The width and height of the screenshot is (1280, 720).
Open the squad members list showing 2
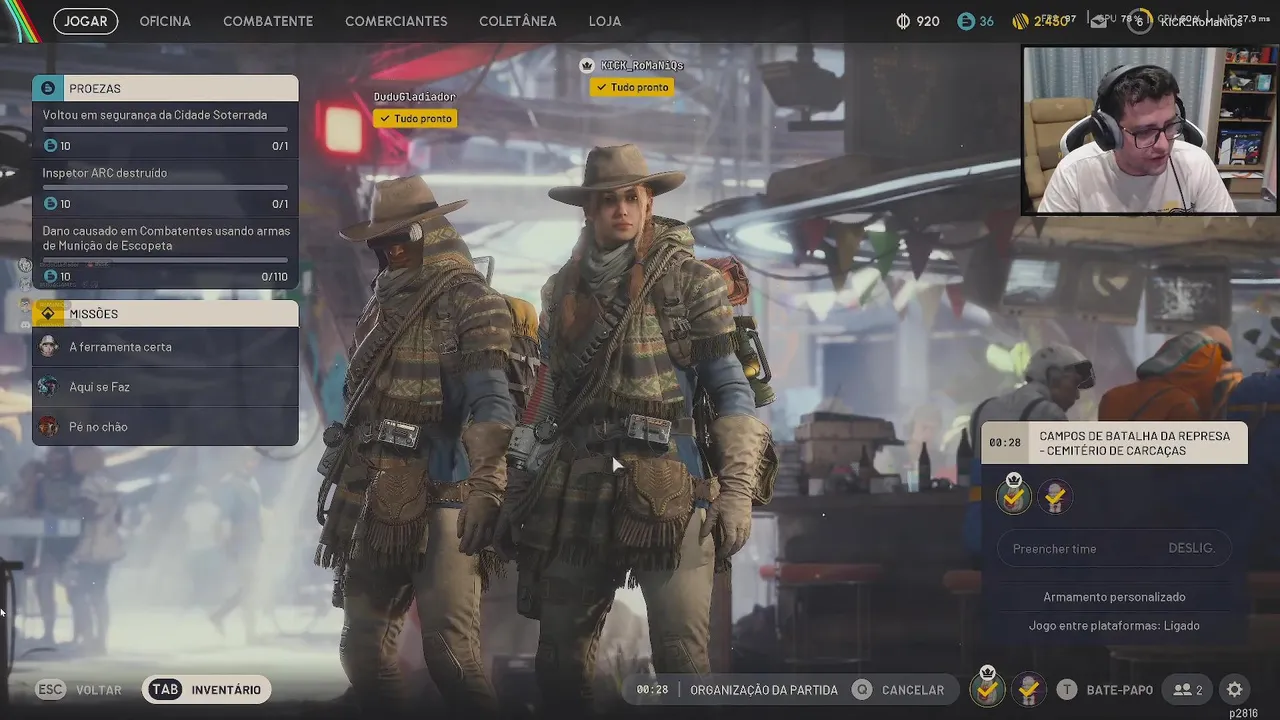point(1188,690)
